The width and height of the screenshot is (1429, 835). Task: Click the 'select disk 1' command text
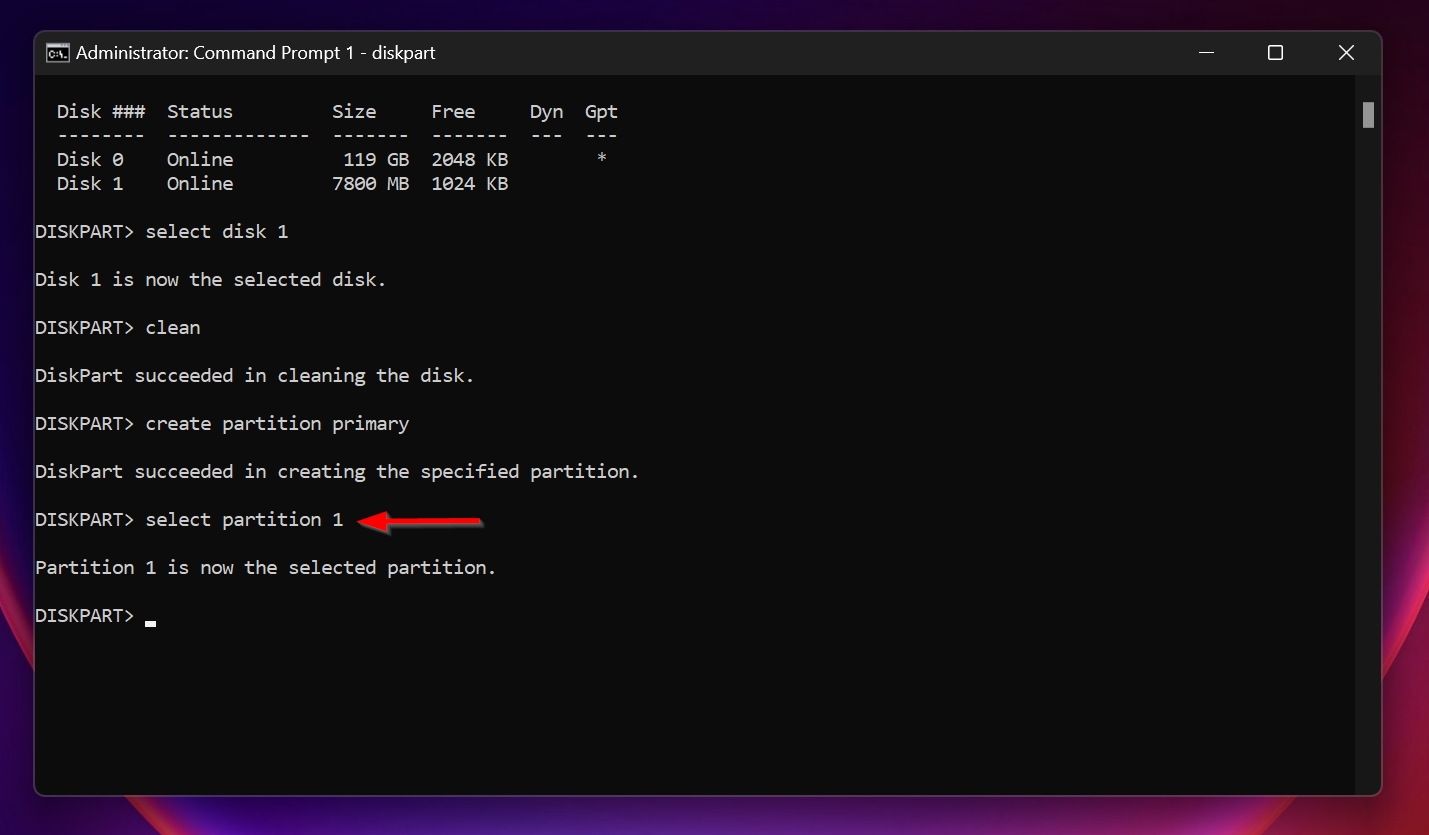click(217, 232)
